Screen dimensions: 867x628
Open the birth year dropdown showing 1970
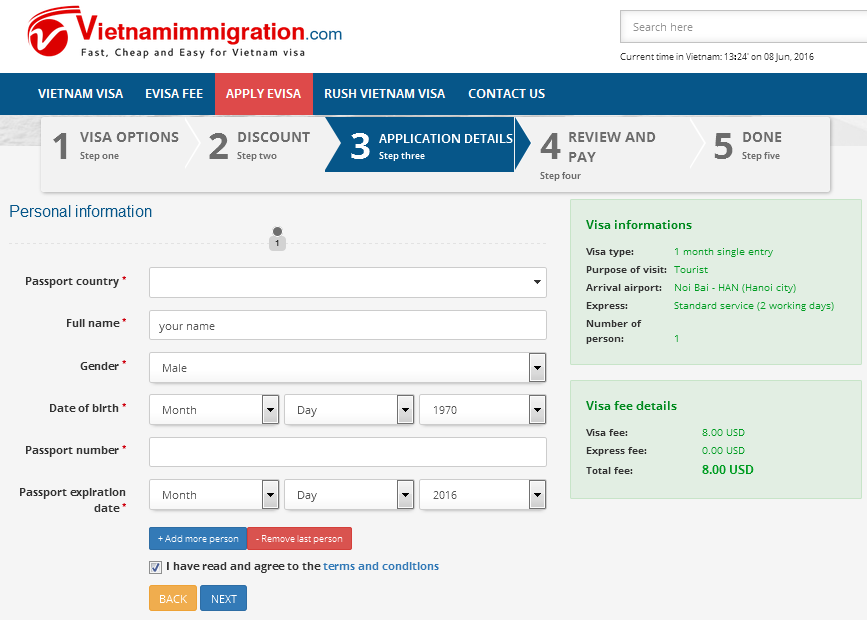(x=483, y=410)
